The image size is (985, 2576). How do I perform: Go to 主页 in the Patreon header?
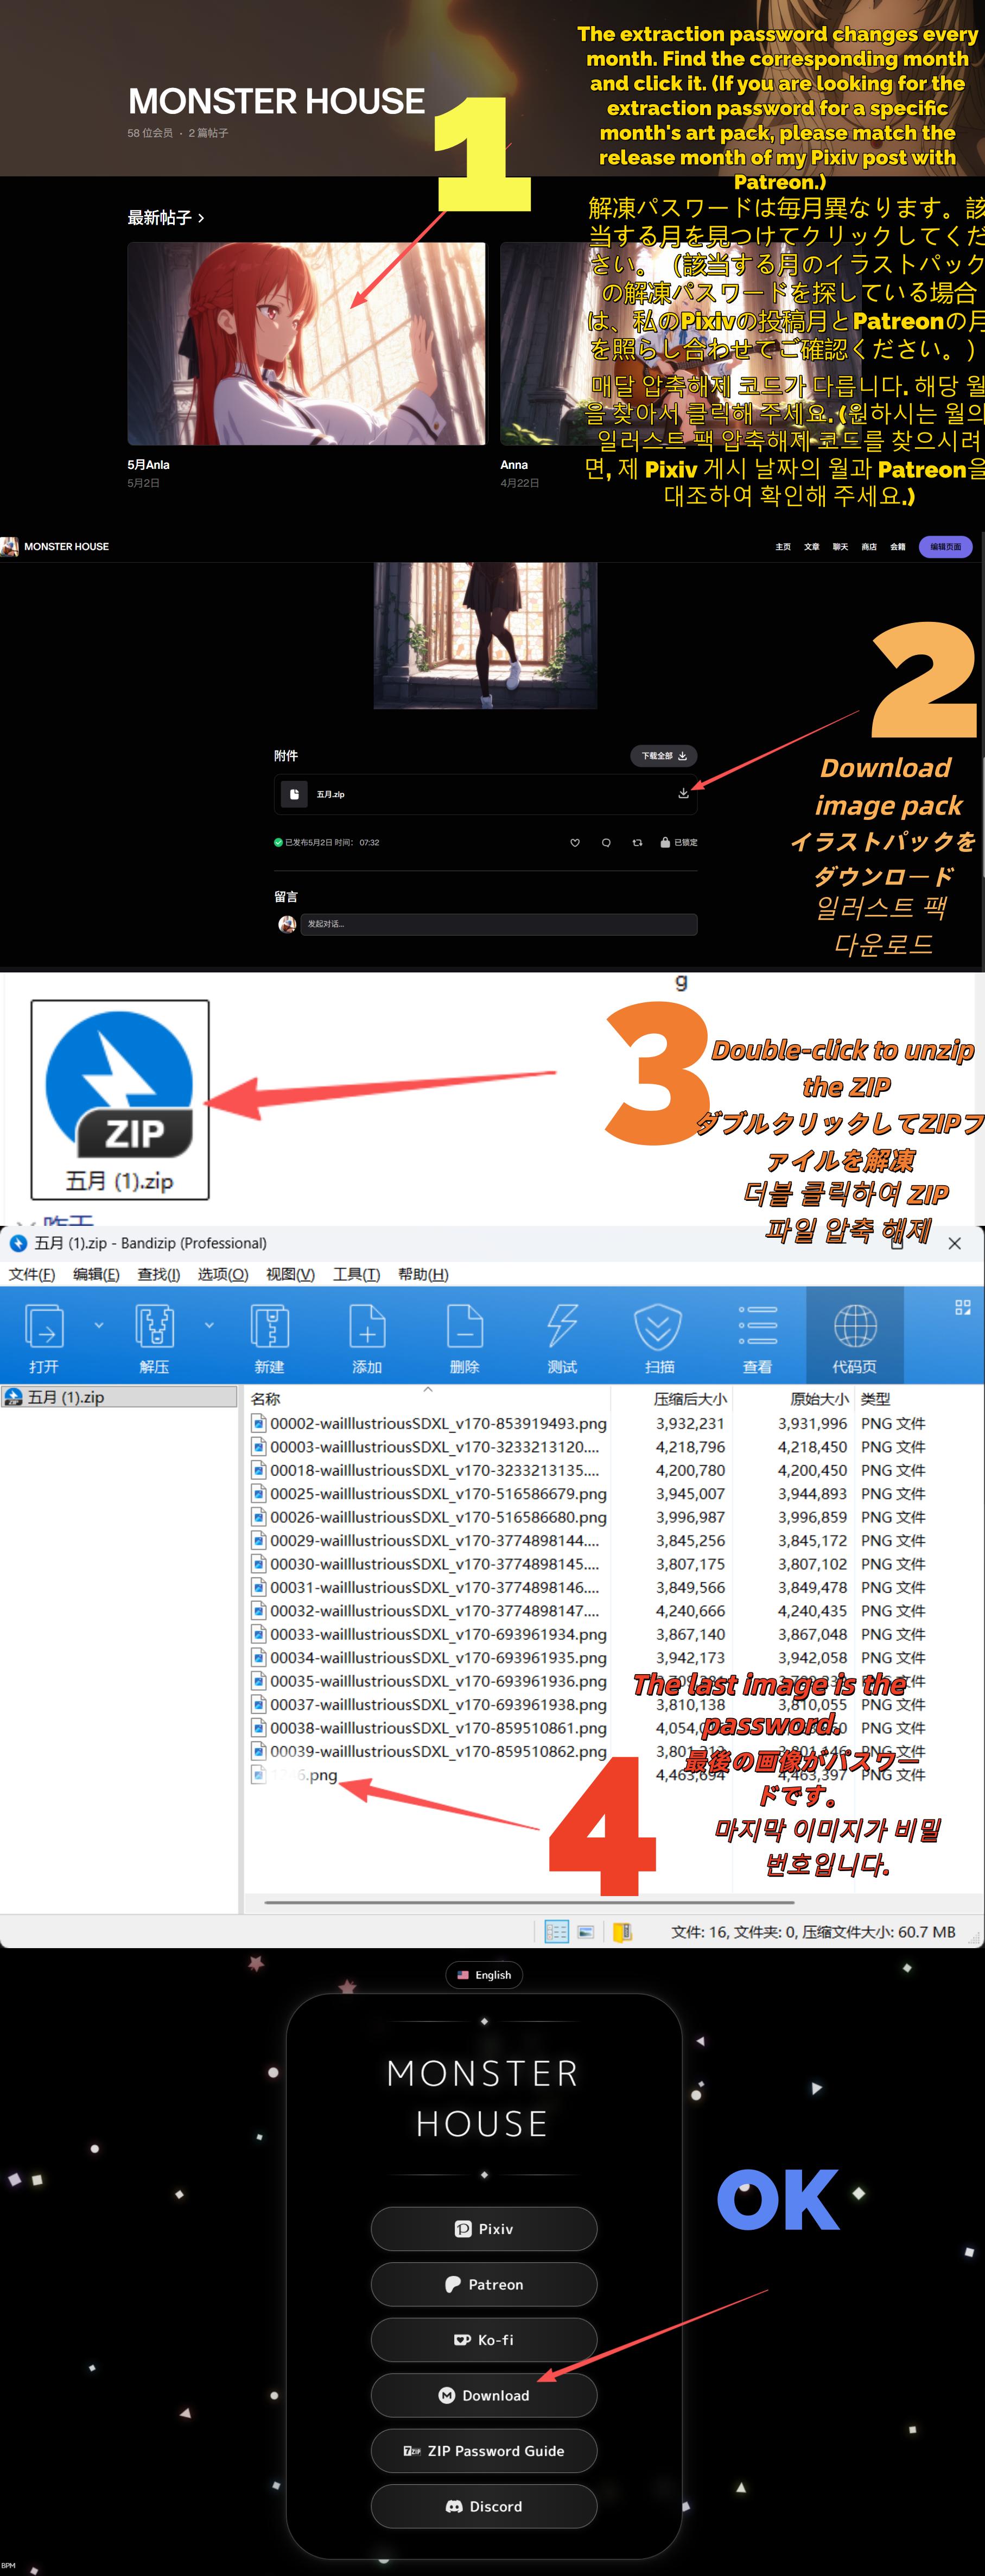point(783,547)
